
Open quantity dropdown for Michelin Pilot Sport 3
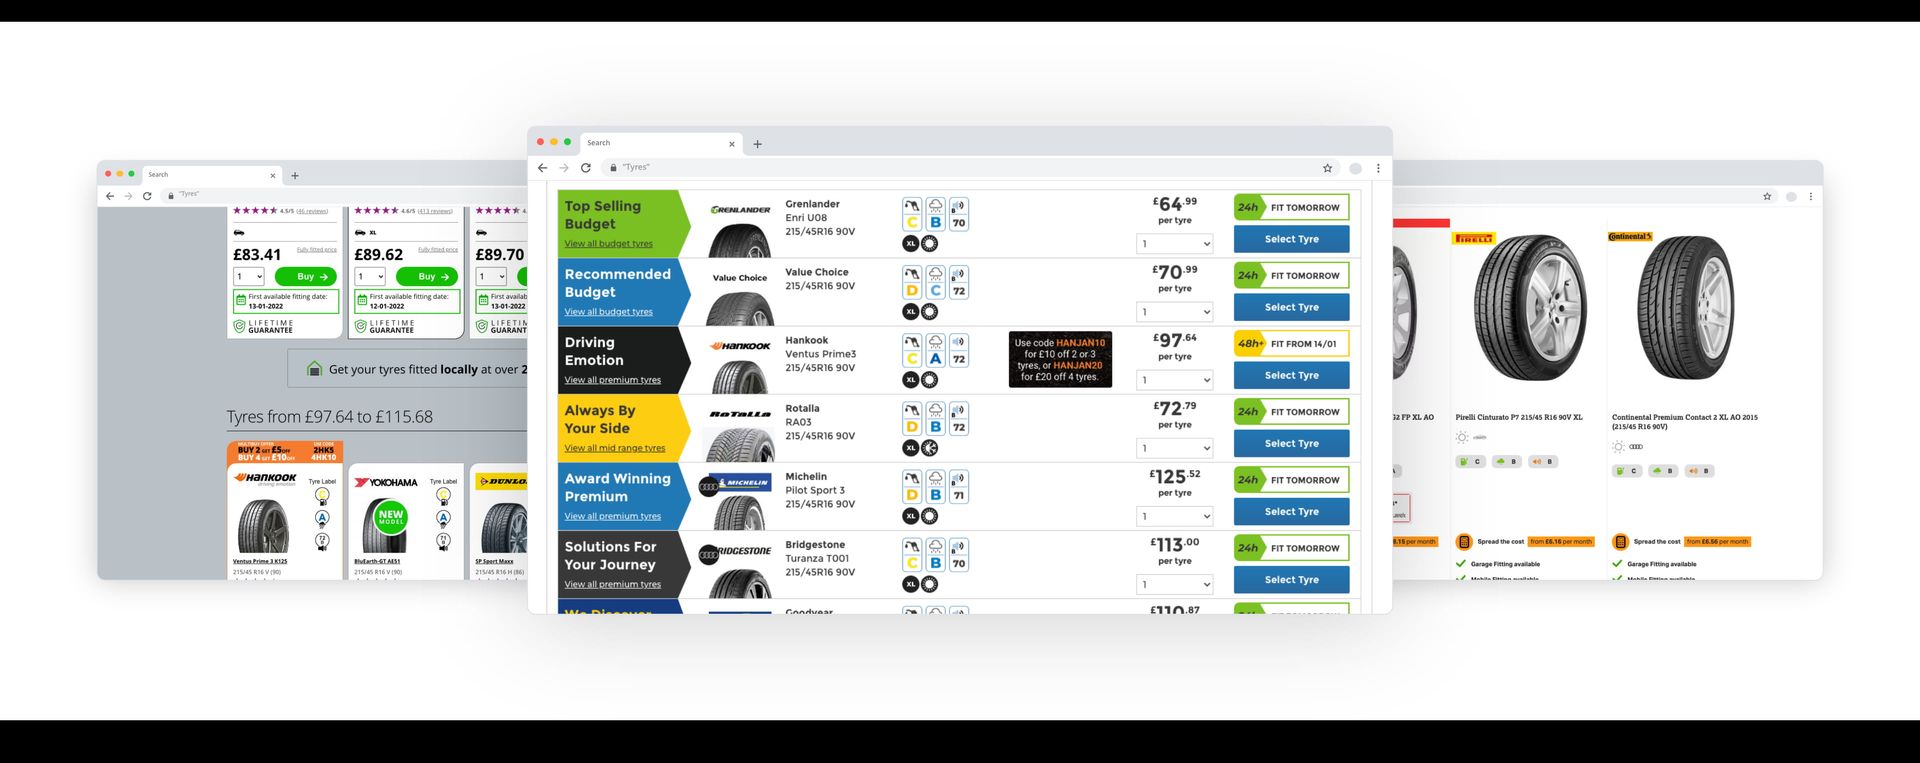pos(1175,516)
